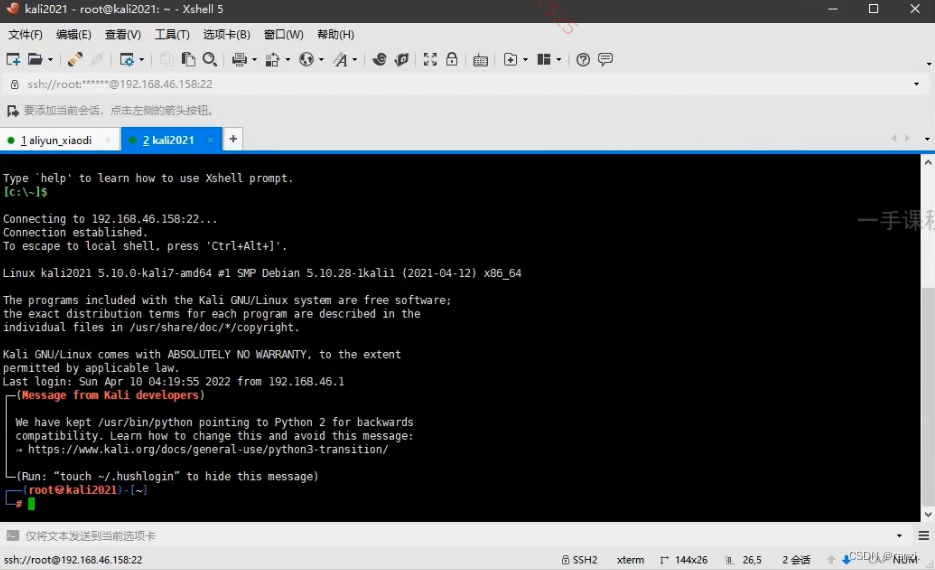Click the xterm status bar entry

tap(630, 560)
